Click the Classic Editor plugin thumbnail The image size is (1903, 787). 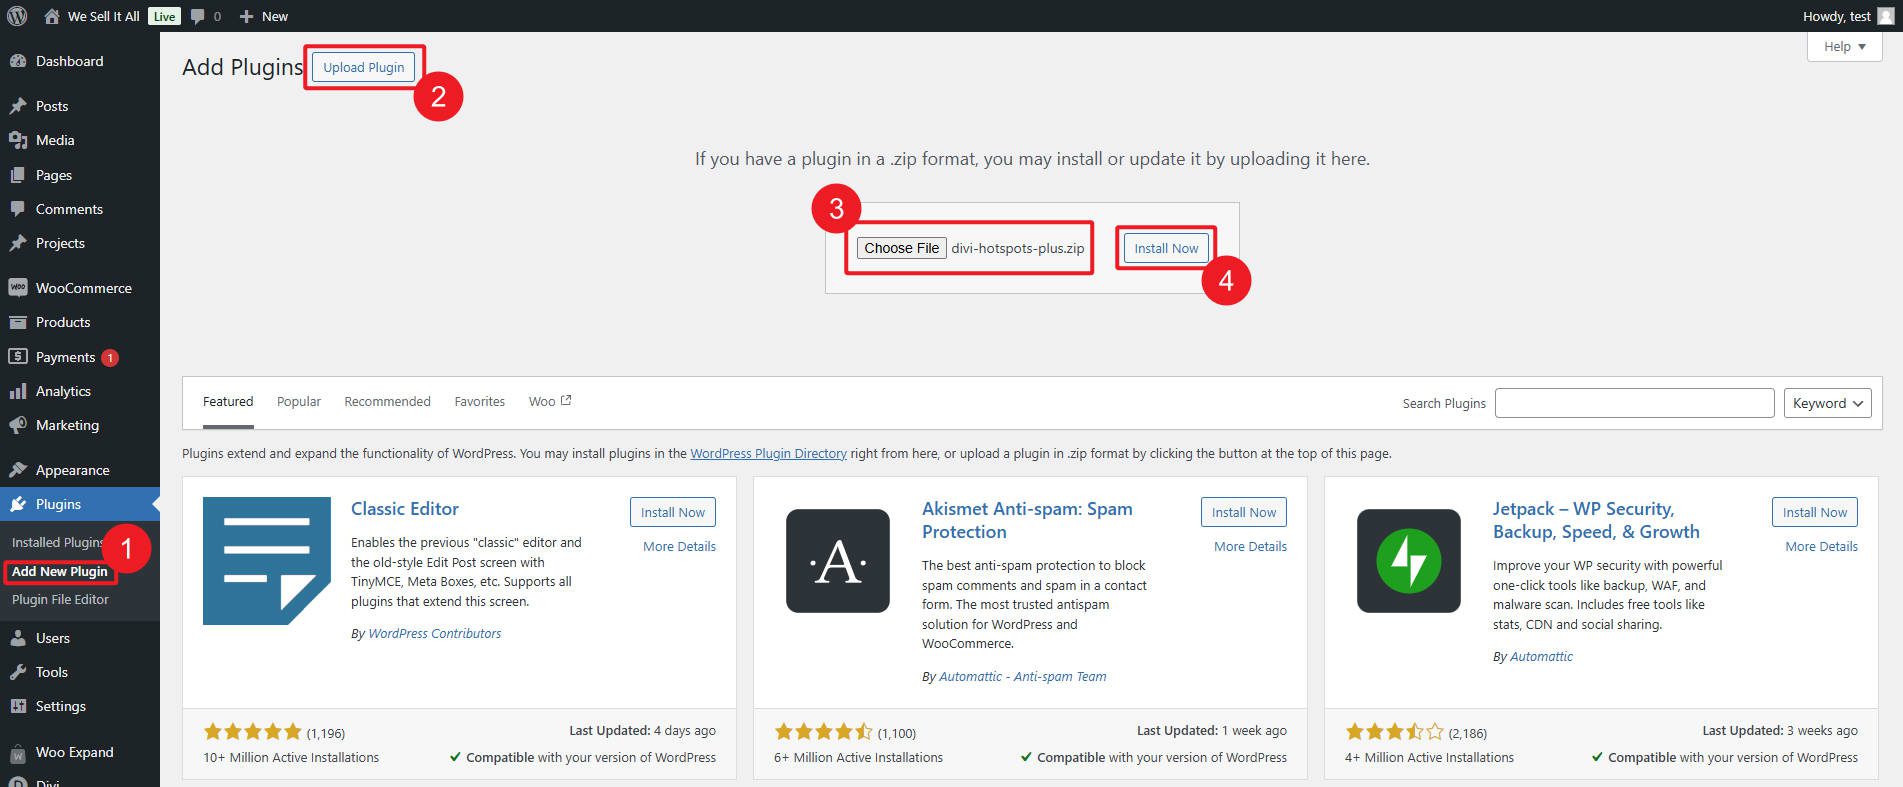click(267, 561)
